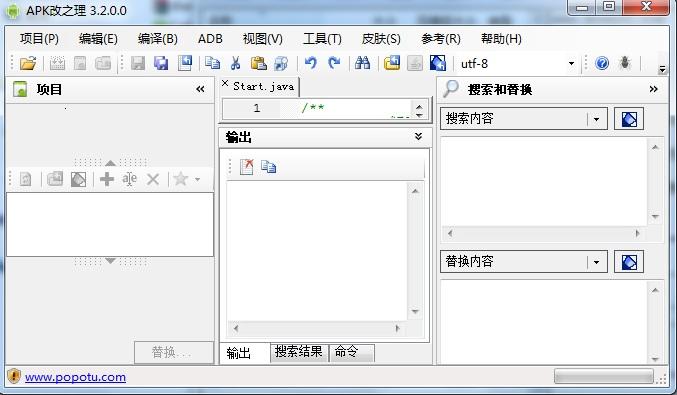The height and width of the screenshot is (395, 677).
Task: Close the Start.java tab
Action: [x=225, y=83]
